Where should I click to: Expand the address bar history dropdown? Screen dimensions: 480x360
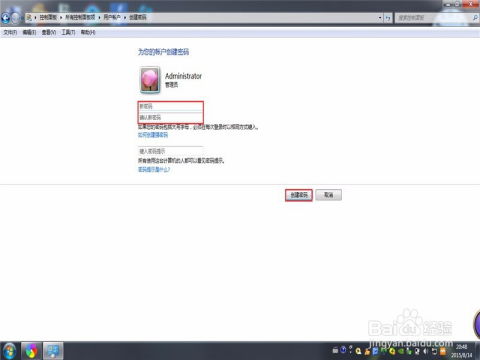pos(380,18)
